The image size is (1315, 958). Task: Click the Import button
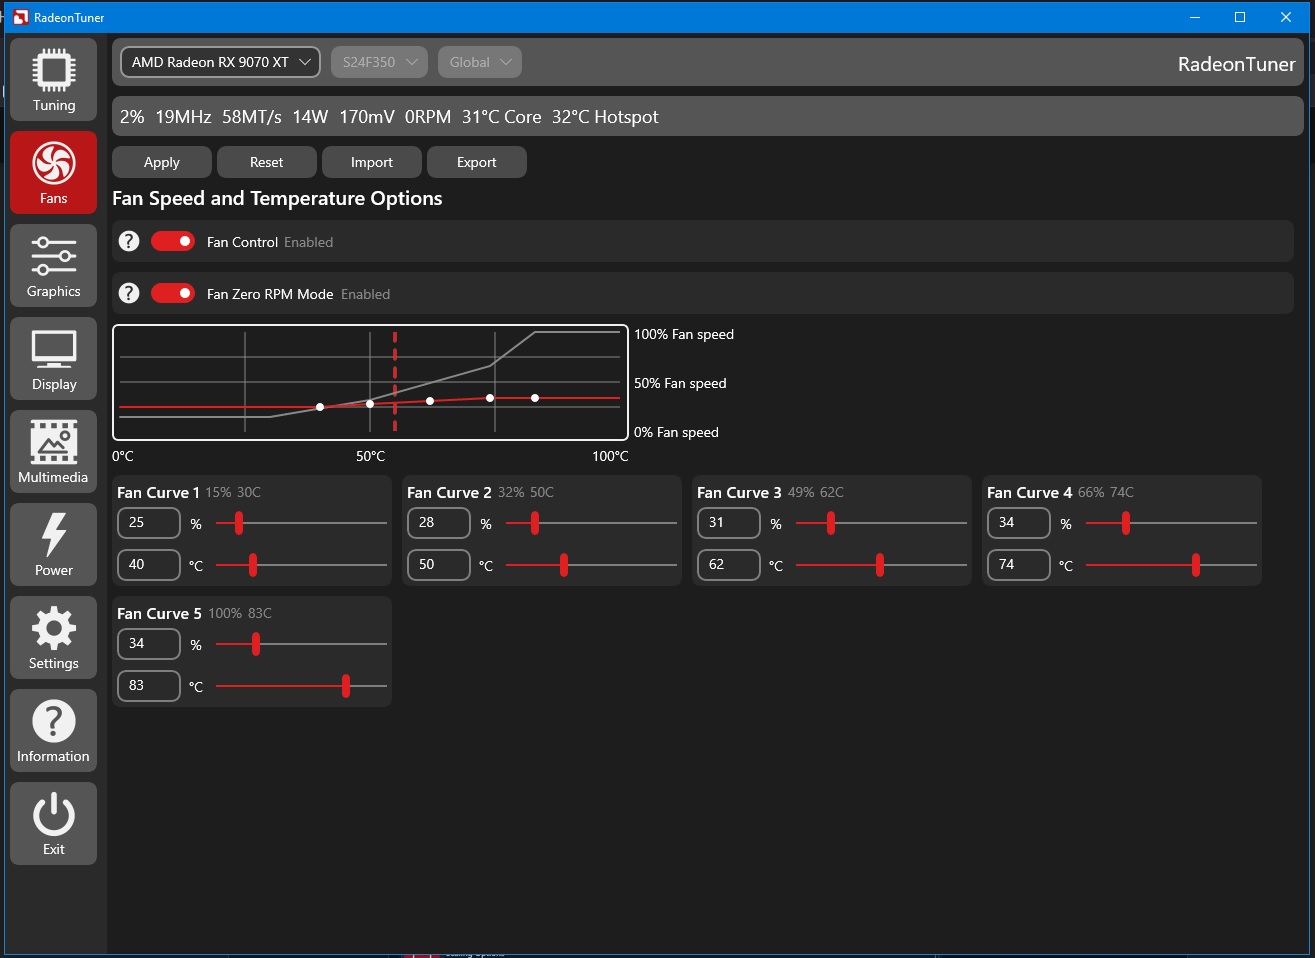click(x=372, y=162)
